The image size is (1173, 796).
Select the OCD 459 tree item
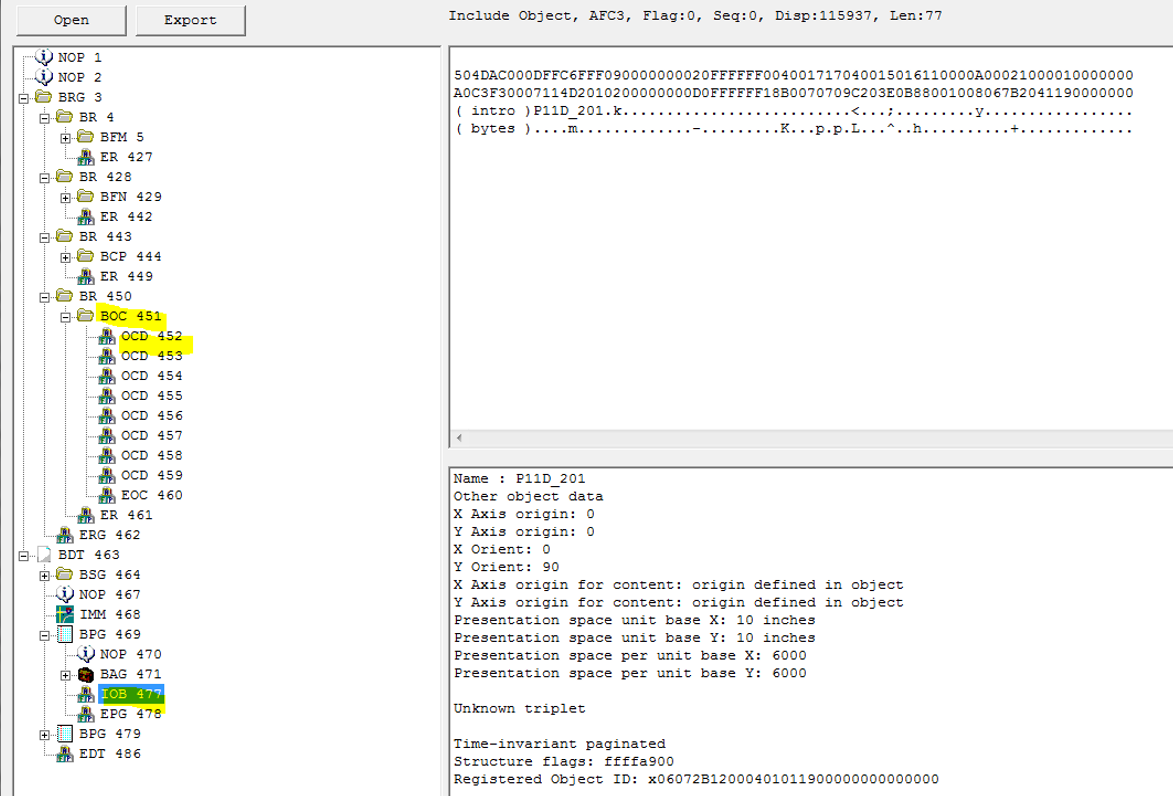(x=152, y=475)
